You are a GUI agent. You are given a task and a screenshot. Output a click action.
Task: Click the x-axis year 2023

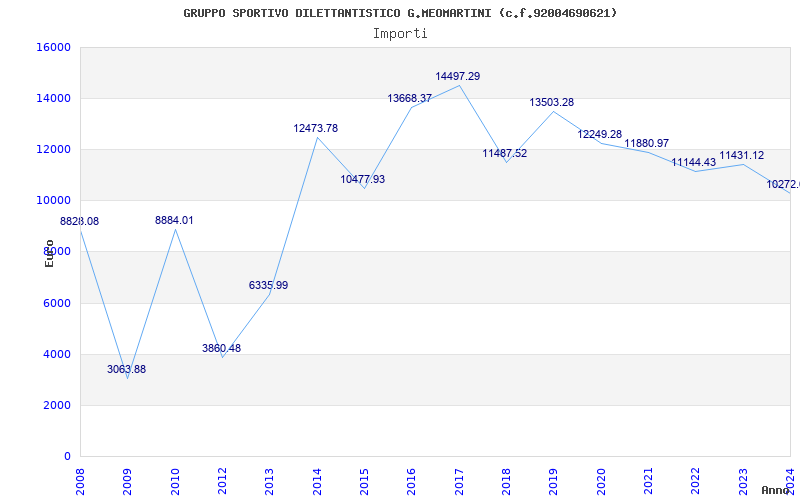[743, 482]
